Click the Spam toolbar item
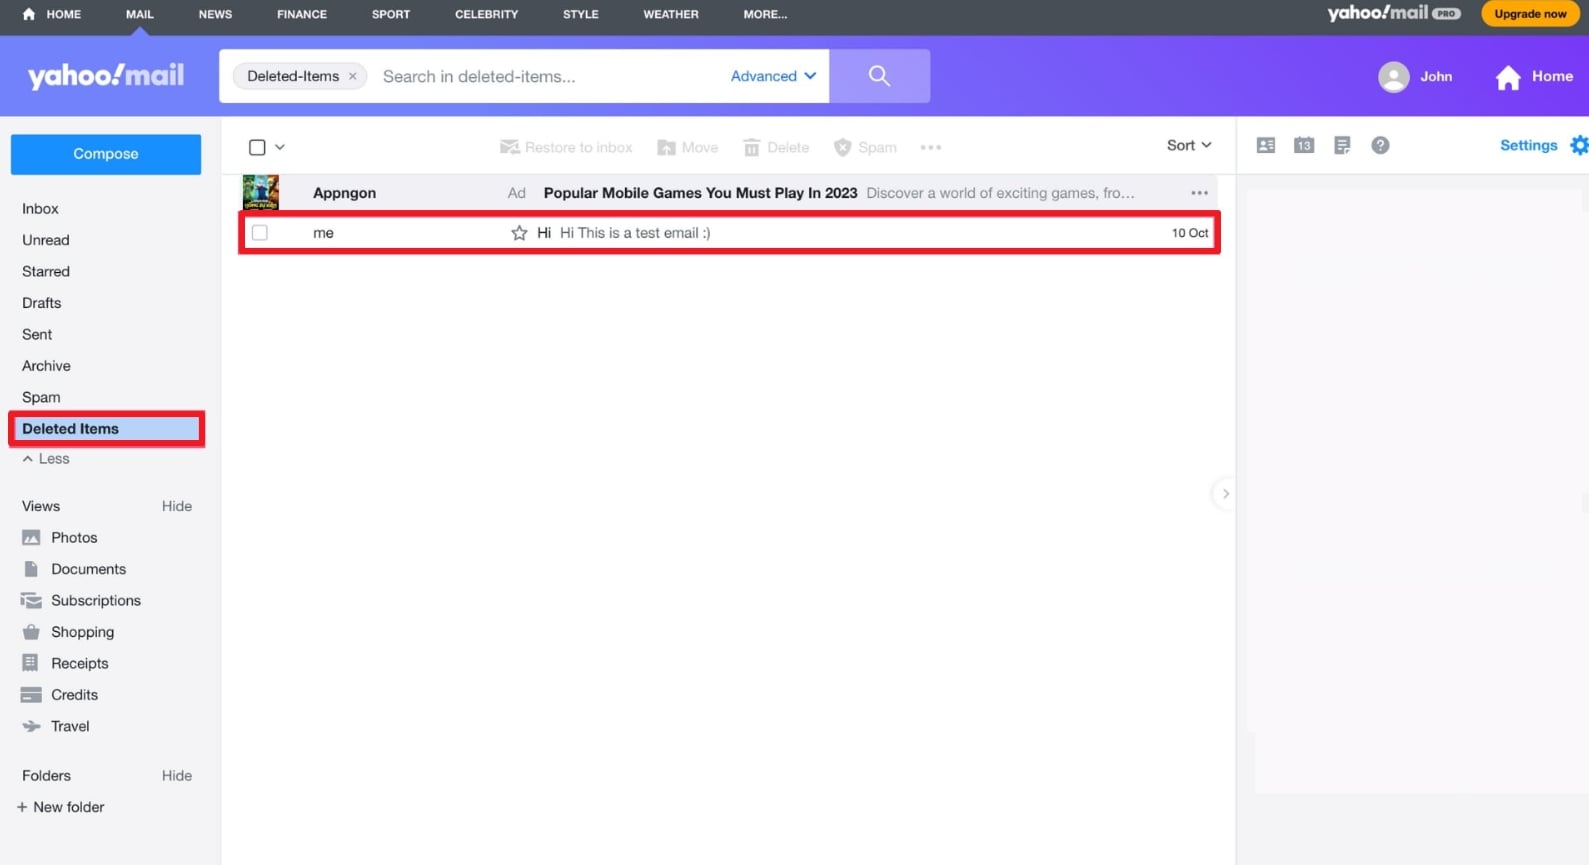Image resolution: width=1589 pixels, height=865 pixels. (865, 147)
